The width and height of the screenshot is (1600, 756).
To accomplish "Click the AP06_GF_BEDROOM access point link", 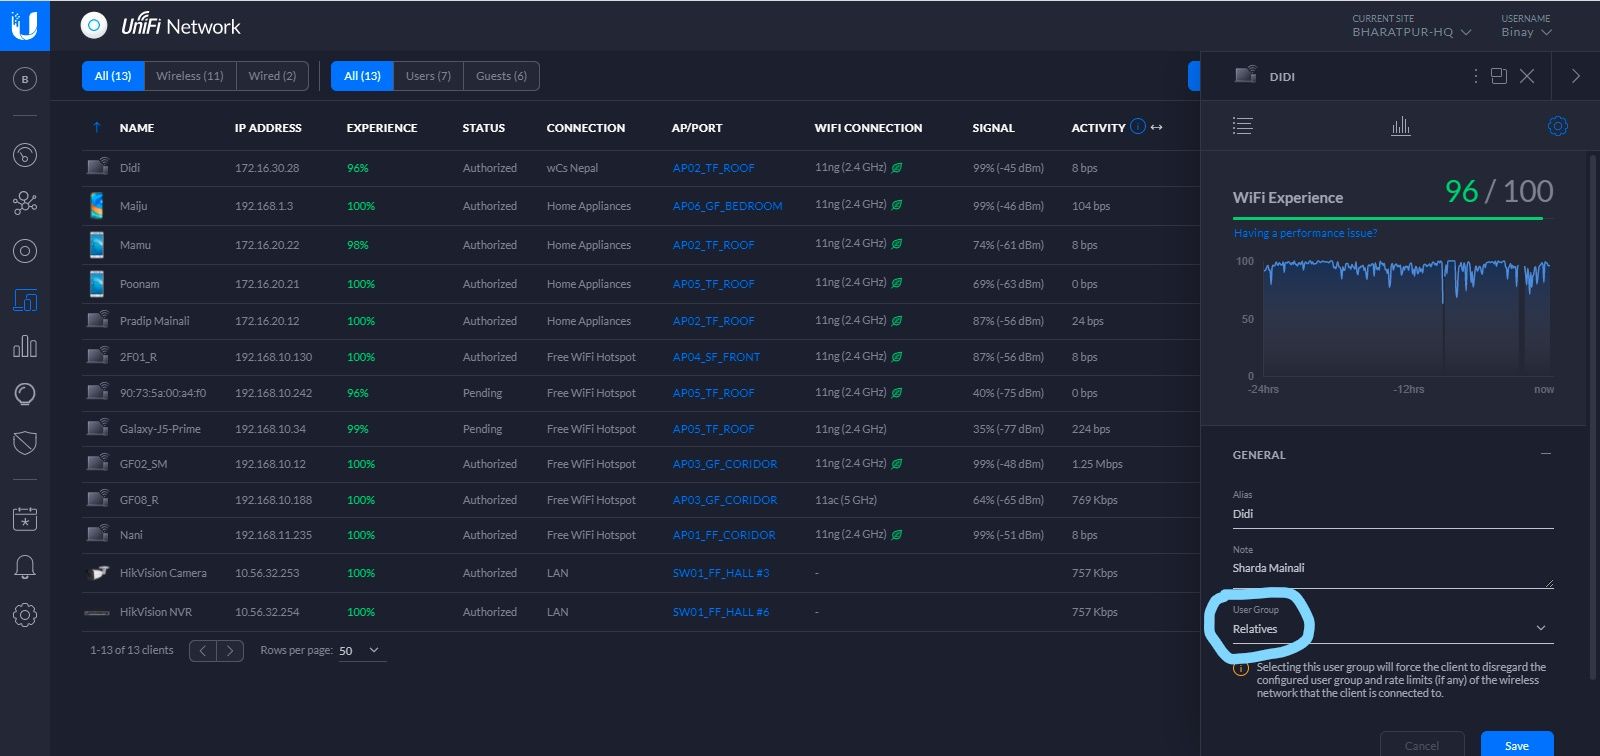I will tap(727, 206).
